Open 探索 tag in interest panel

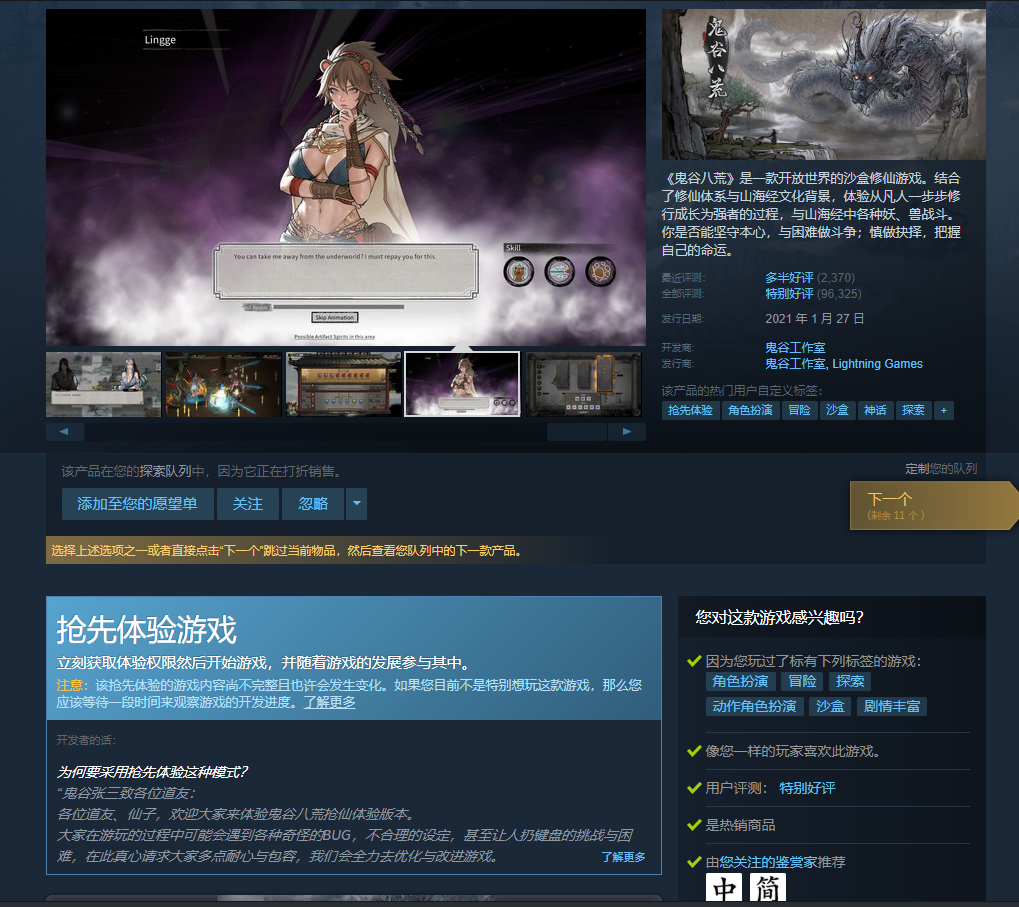(850, 682)
